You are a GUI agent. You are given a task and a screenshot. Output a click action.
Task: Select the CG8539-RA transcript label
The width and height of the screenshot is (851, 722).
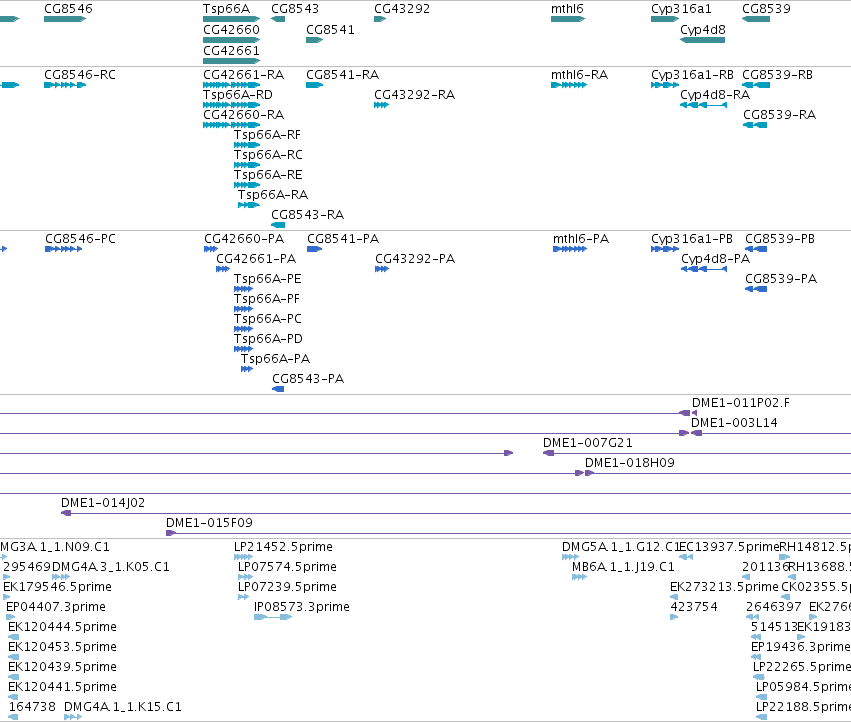(x=779, y=115)
